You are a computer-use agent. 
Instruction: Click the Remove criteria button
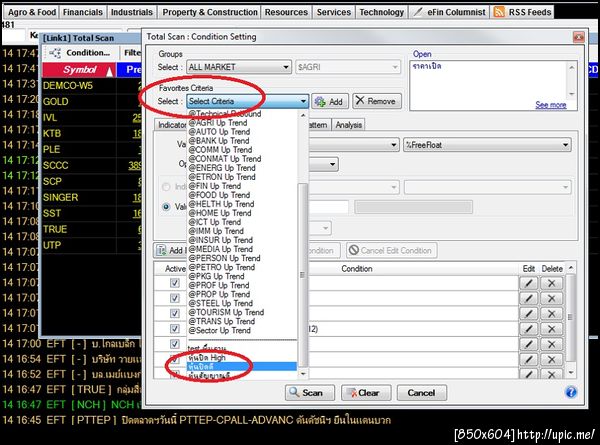377,101
